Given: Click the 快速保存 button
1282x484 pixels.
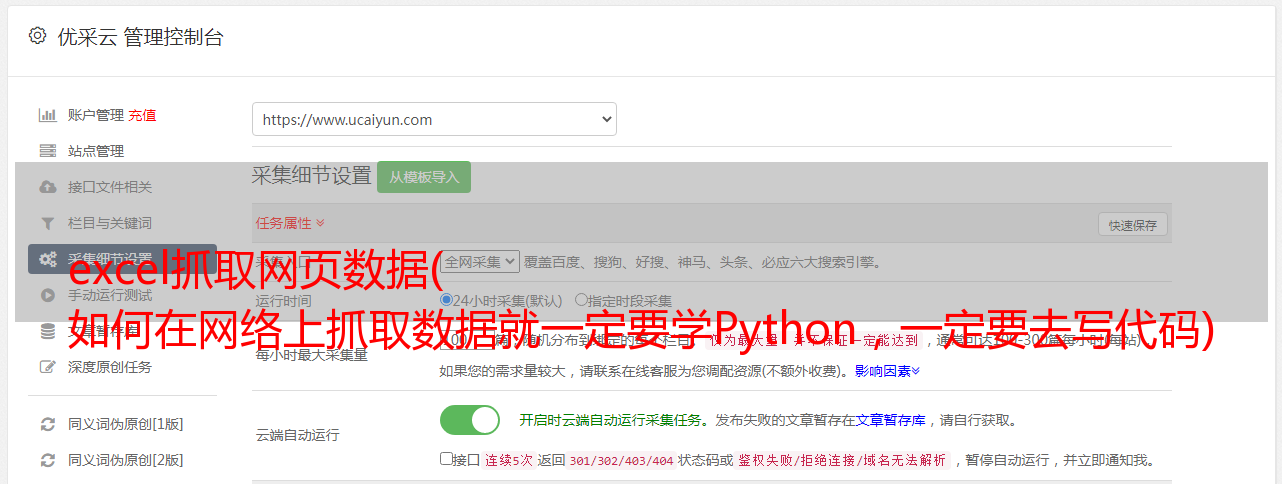Looking at the screenshot, I should pyautogui.click(x=1132, y=225).
